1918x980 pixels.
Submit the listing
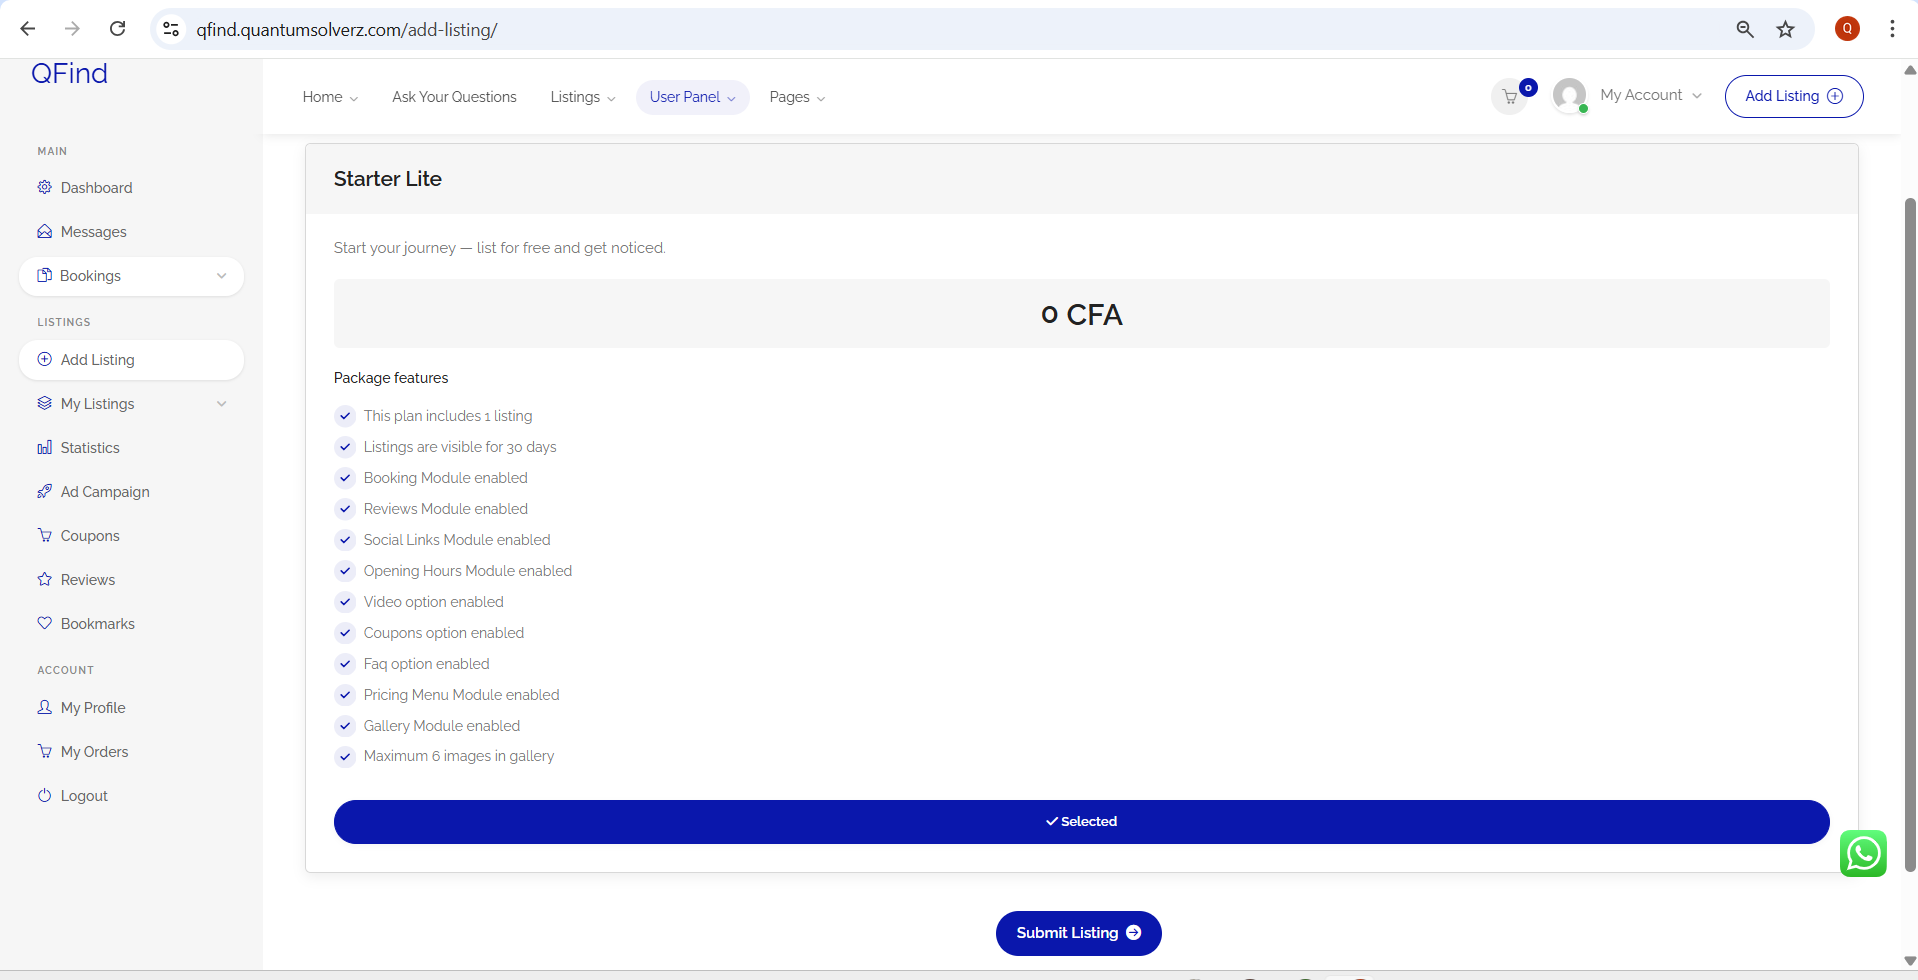(x=1078, y=933)
